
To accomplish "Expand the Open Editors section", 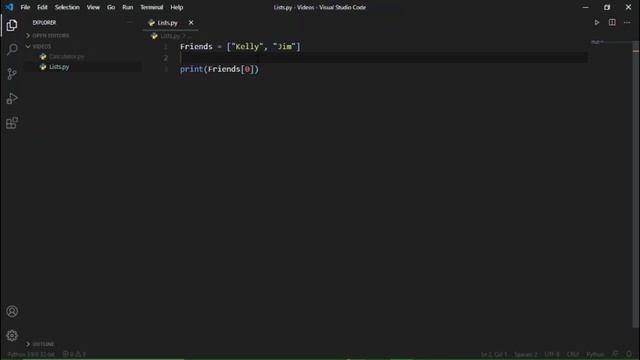I will tap(48, 36).
